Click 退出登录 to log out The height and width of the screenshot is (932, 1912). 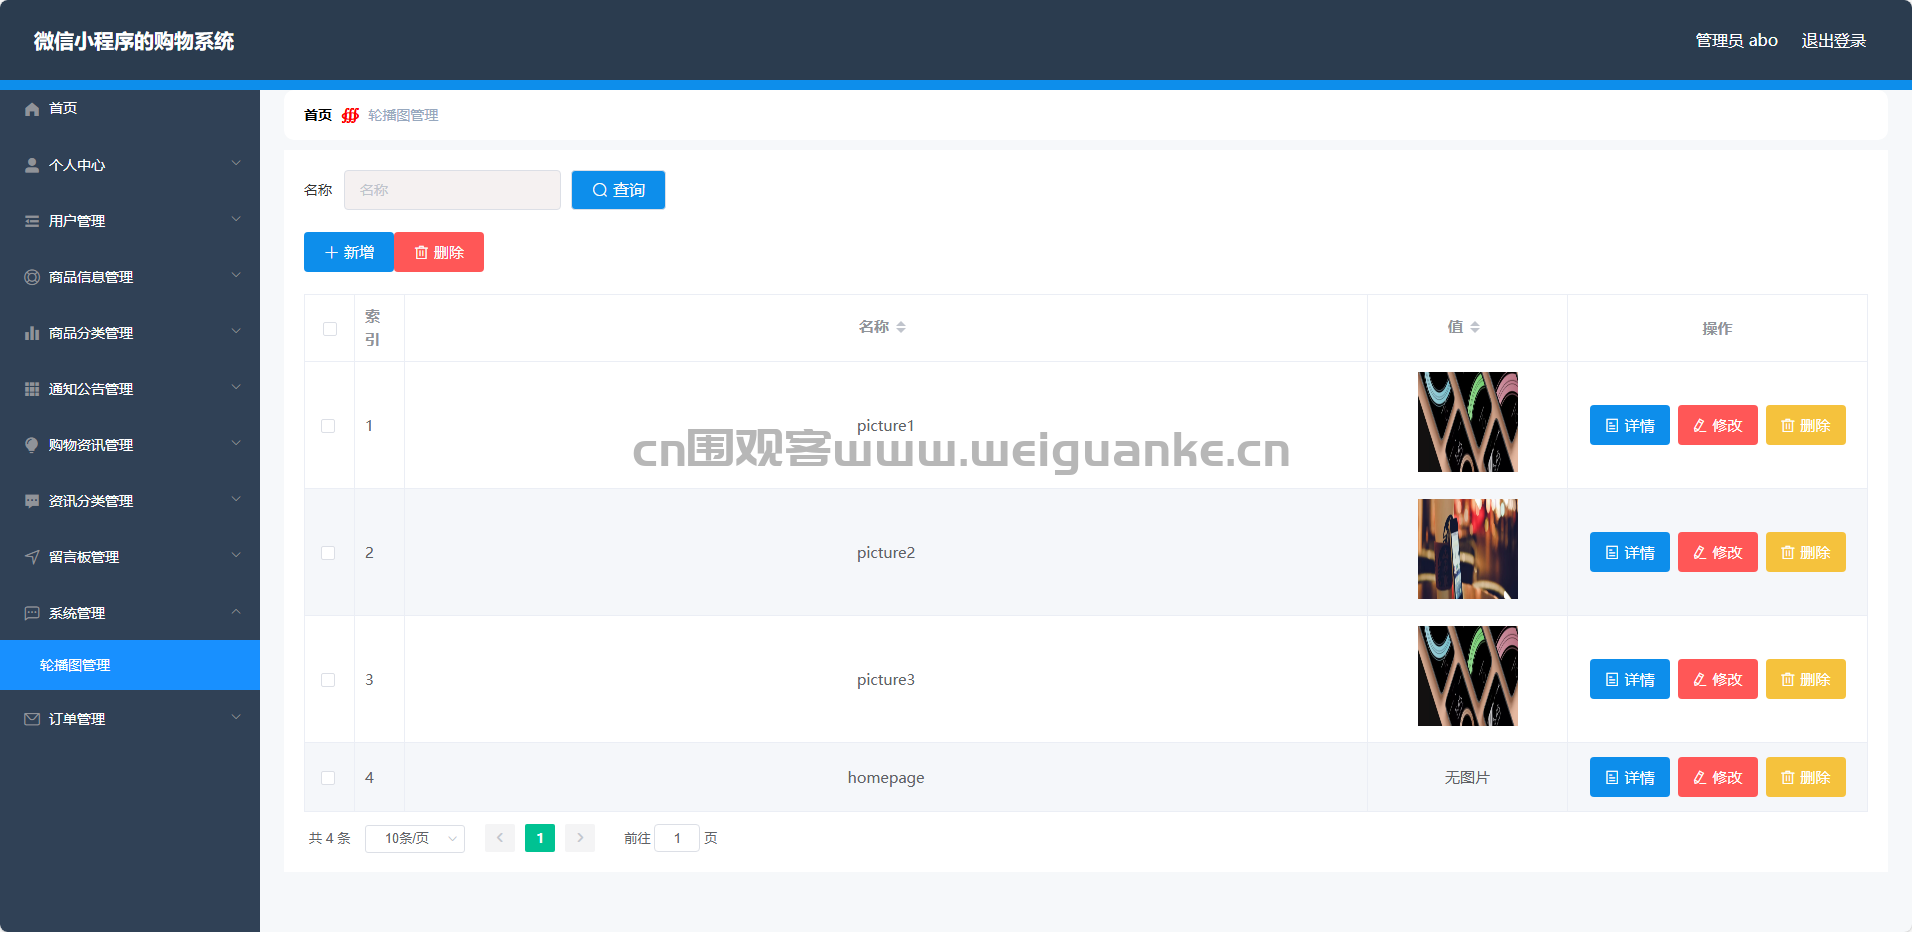(x=1834, y=41)
